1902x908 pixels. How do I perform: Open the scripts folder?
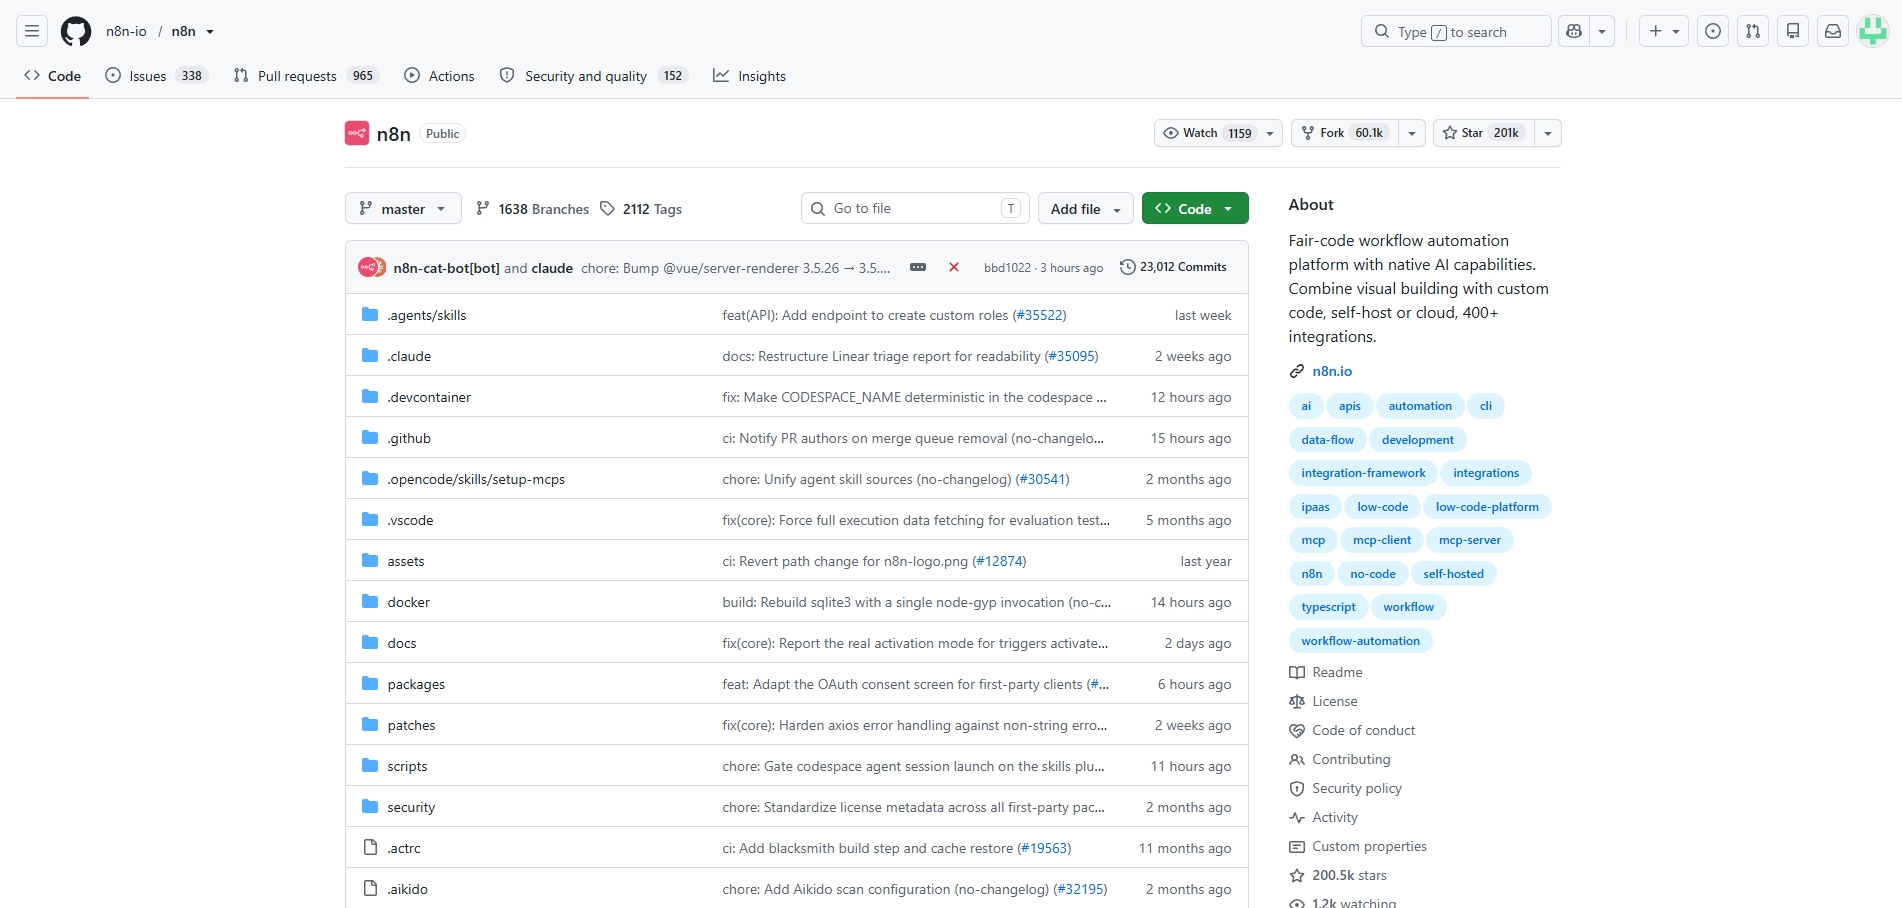pyautogui.click(x=407, y=766)
